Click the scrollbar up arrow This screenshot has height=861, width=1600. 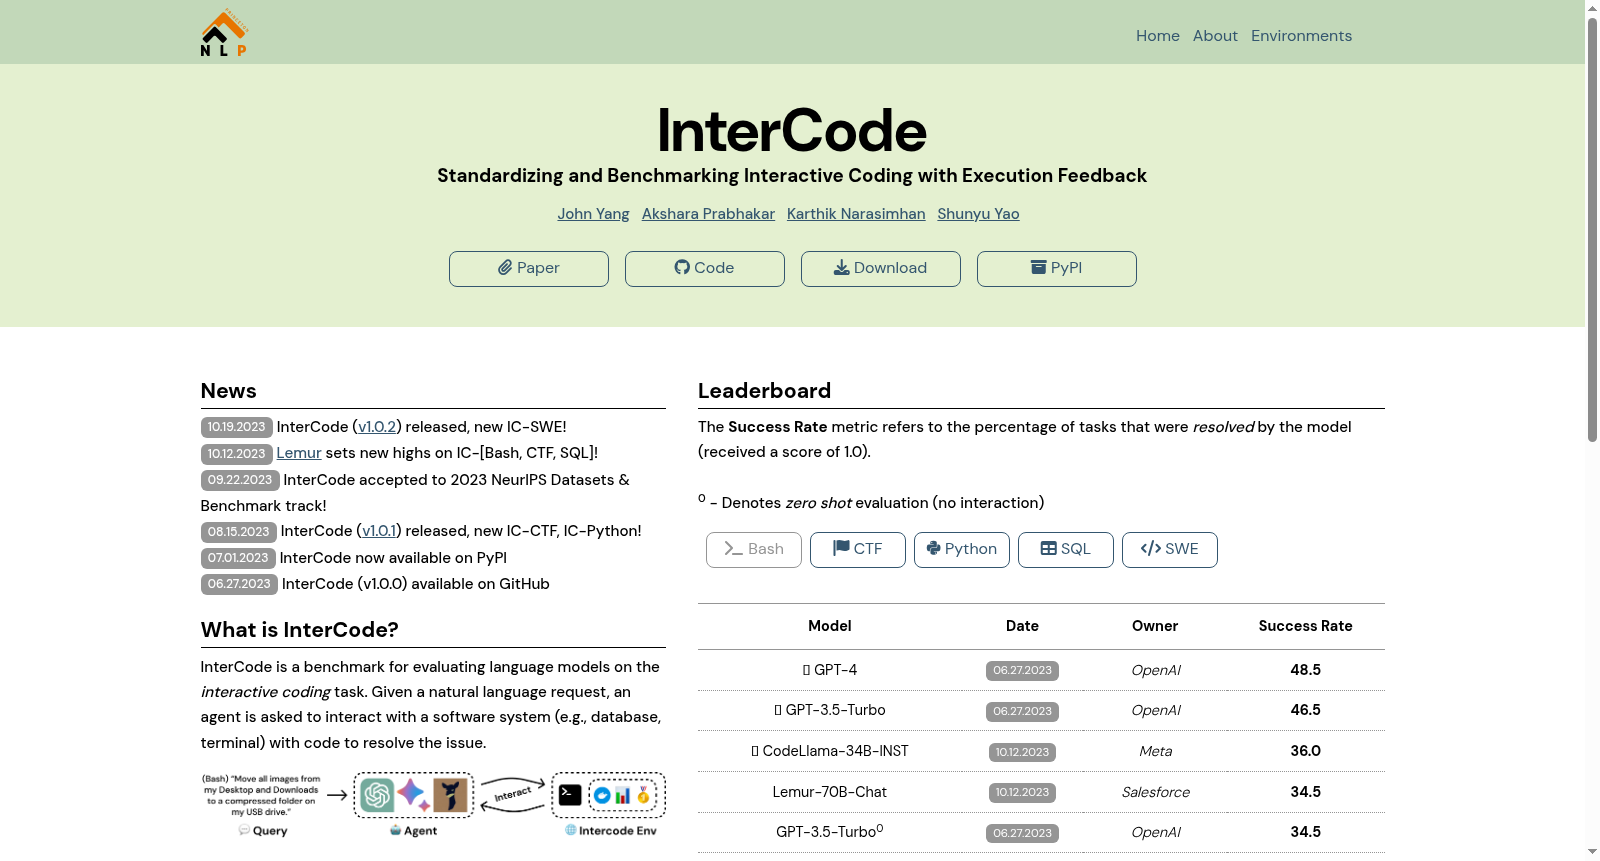[1592, 7]
